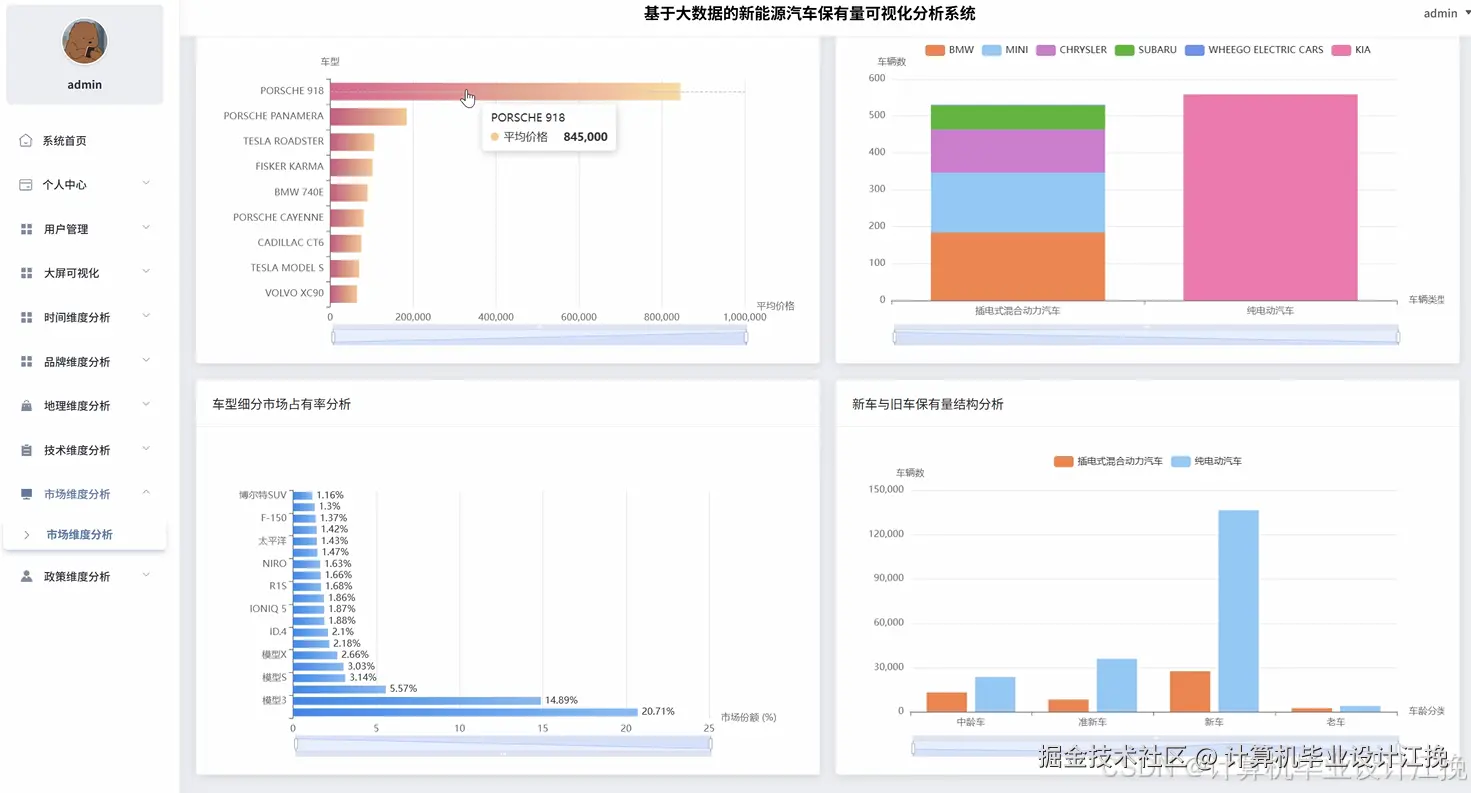Click the grid icon beside 大屏可视化

click(x=26, y=273)
